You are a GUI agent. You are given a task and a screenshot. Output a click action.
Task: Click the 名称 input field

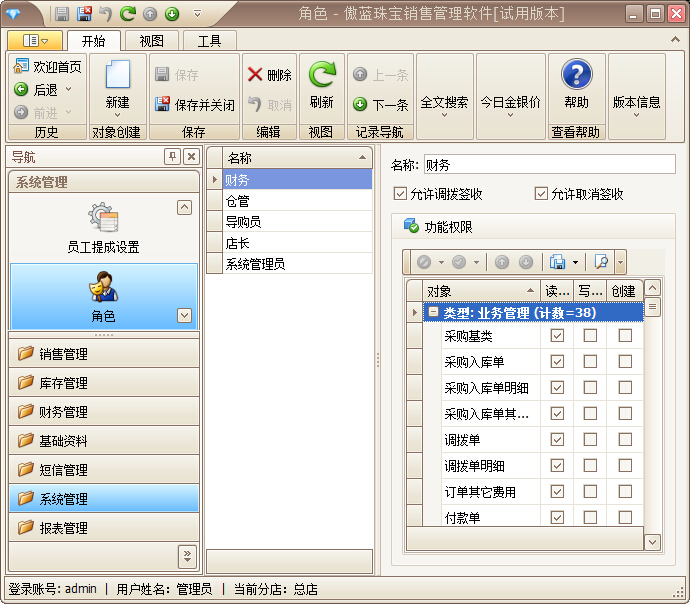click(548, 165)
